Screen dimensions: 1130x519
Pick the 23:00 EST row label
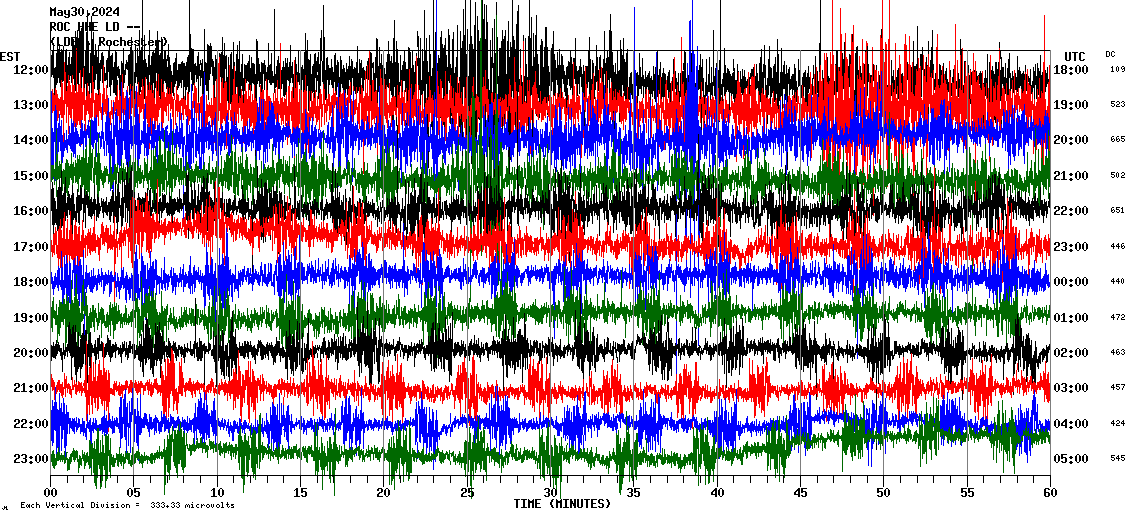[30, 459]
